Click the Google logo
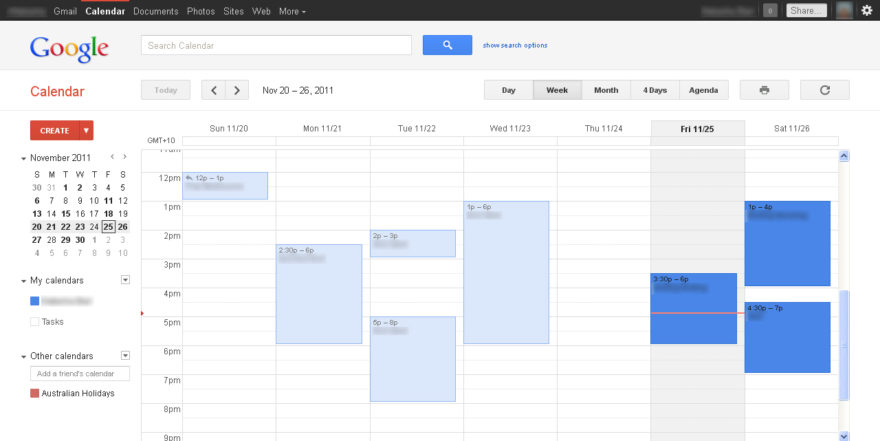Image resolution: width=880 pixels, height=441 pixels. 69,49
